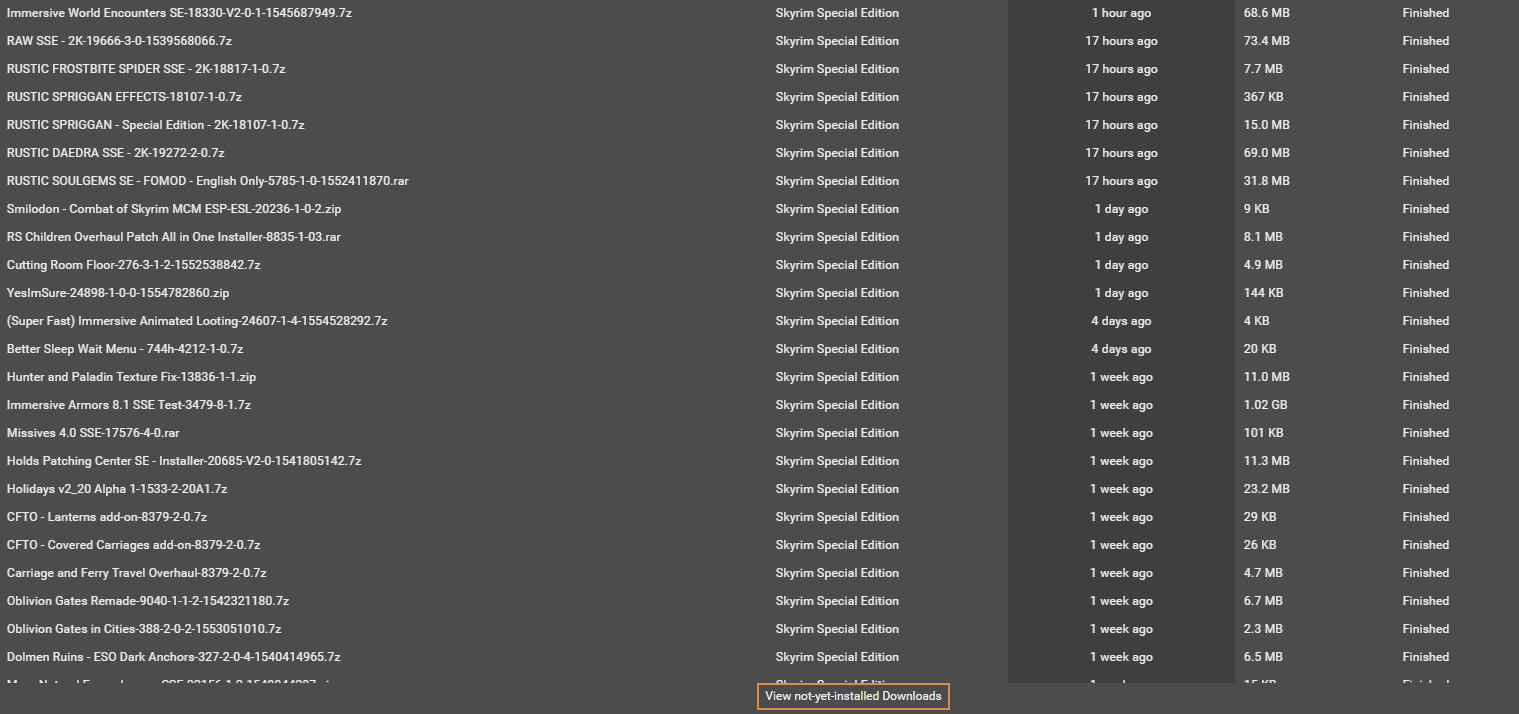This screenshot has width=1519, height=714.
Task: Select the Holidays v2_20 Alpha file
Action: [x=117, y=489]
